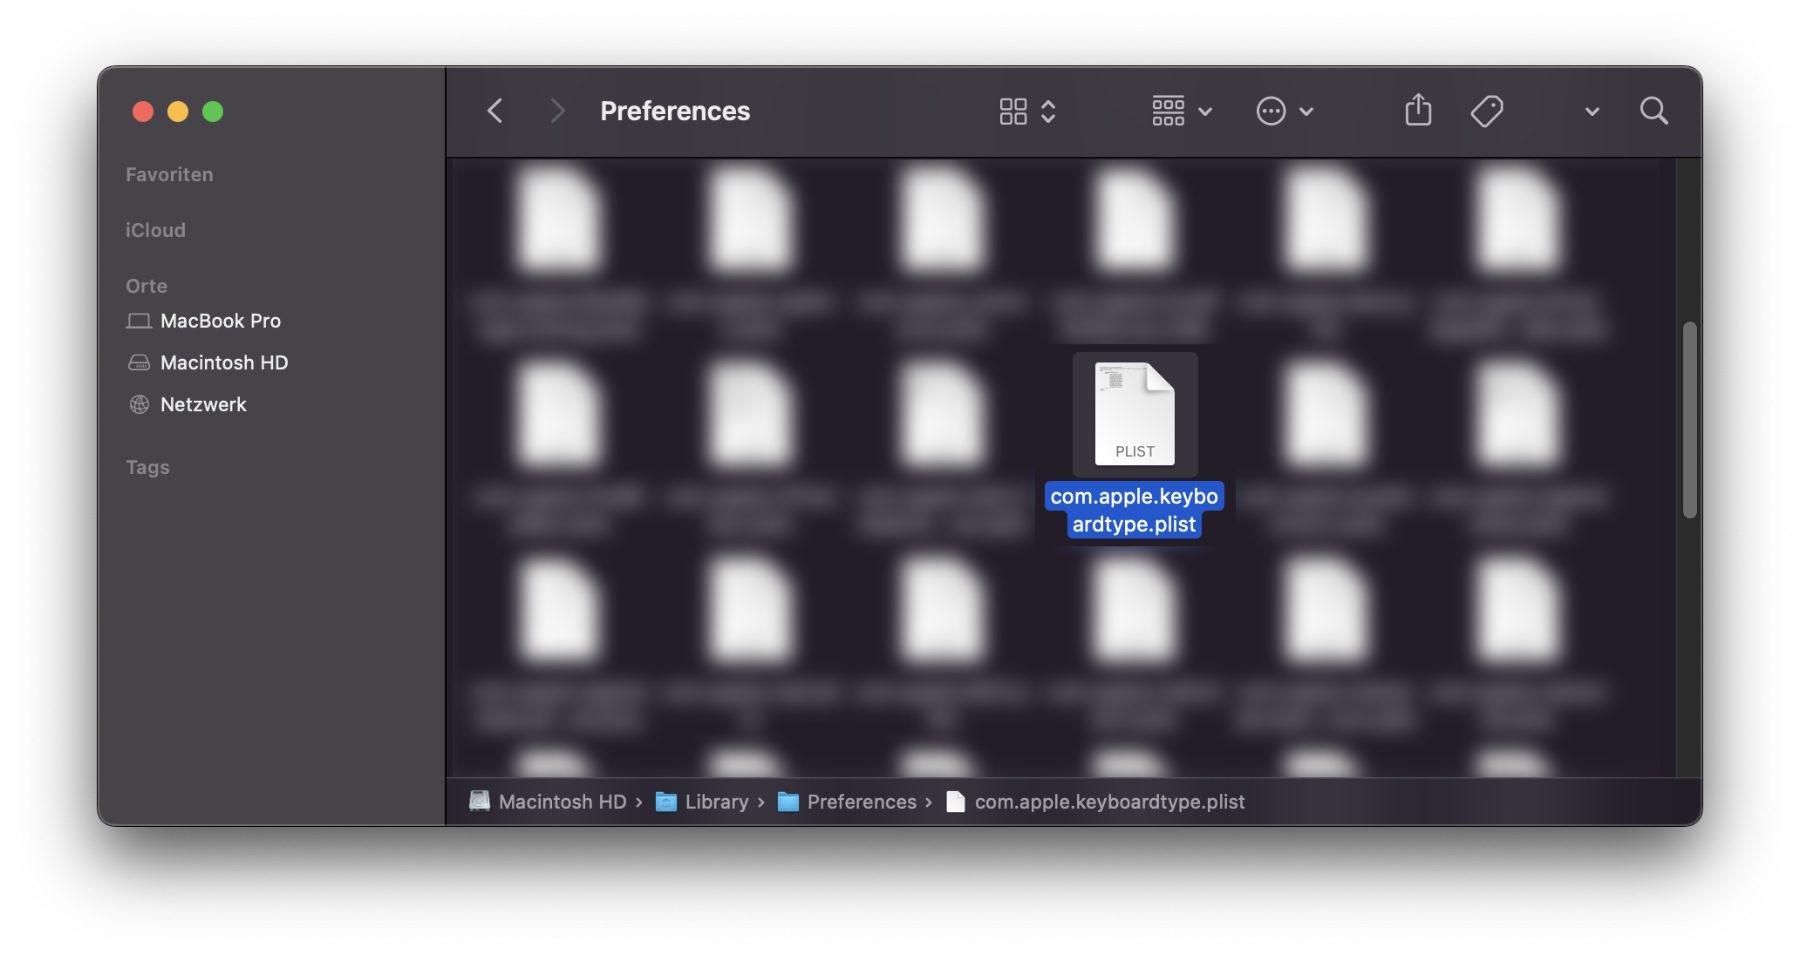Close the Finder window with red button

click(143, 112)
